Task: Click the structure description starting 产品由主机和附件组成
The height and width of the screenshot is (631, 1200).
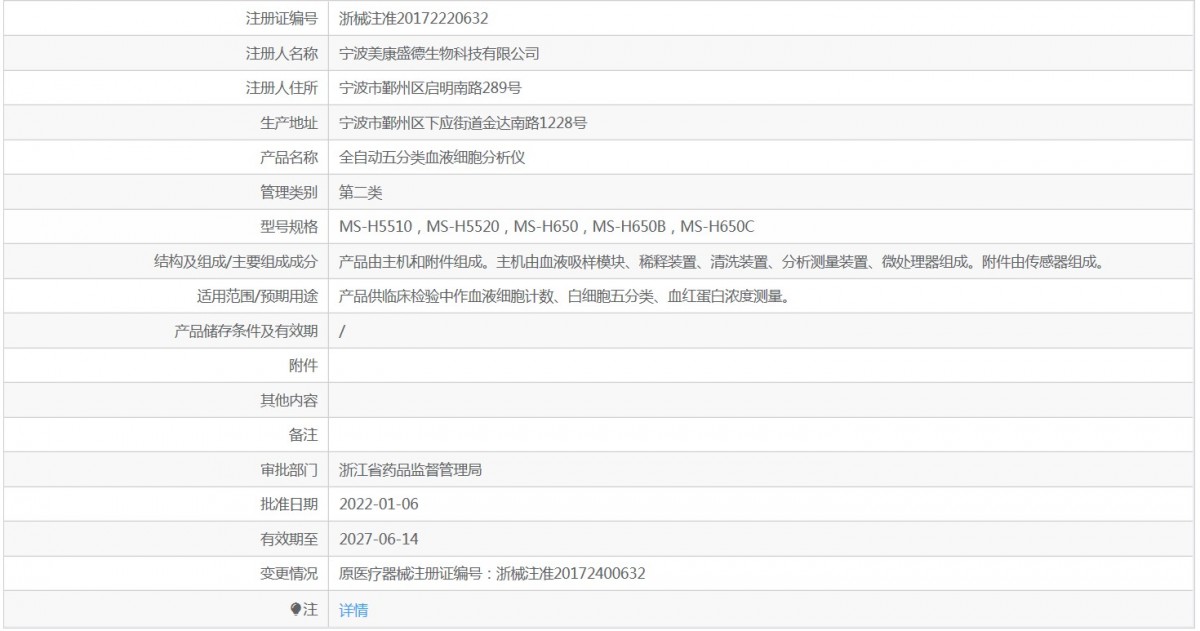Action: click(721, 262)
